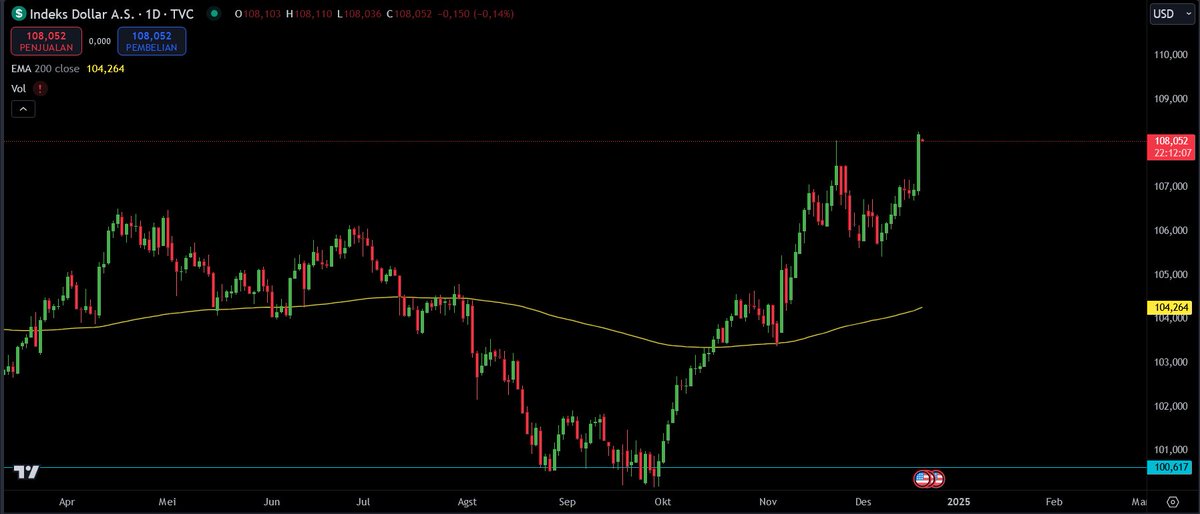Click the 106,000 price axis label

1170,231
